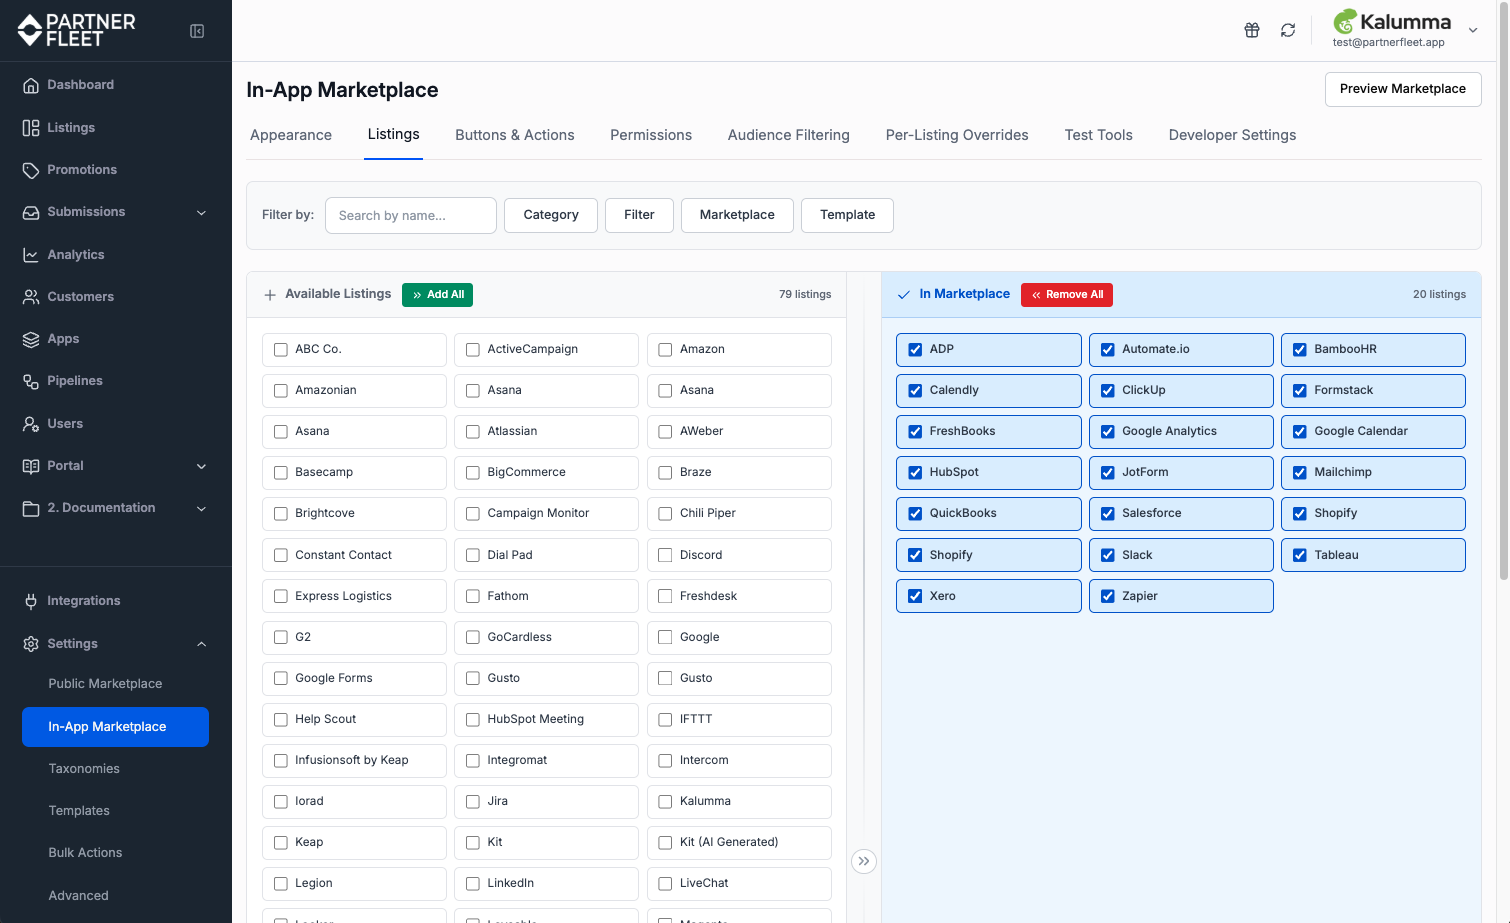Go to Public Marketplace settings
1510x923 pixels.
[105, 684]
